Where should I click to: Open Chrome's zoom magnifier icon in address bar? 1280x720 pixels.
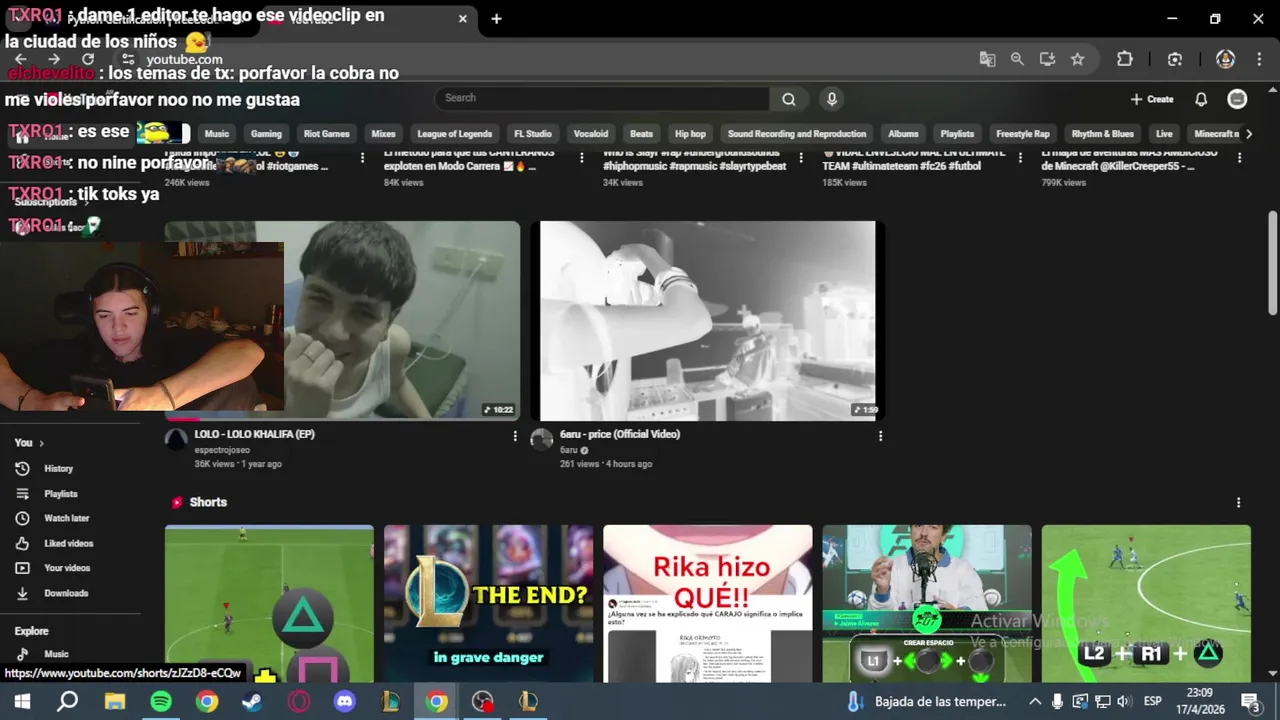click(1017, 59)
